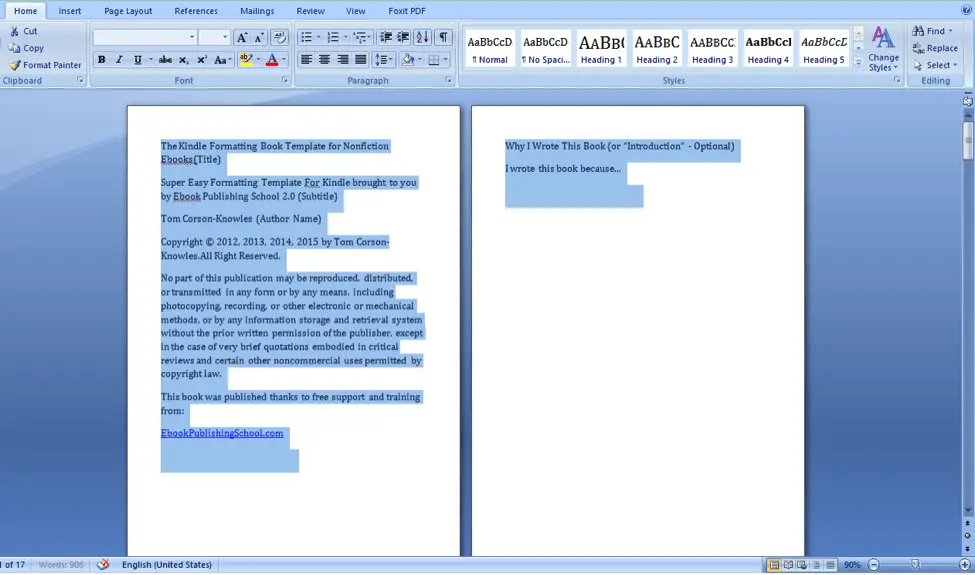The width and height of the screenshot is (975, 575).
Task: Toggle Italic formatting
Action: click(x=119, y=60)
